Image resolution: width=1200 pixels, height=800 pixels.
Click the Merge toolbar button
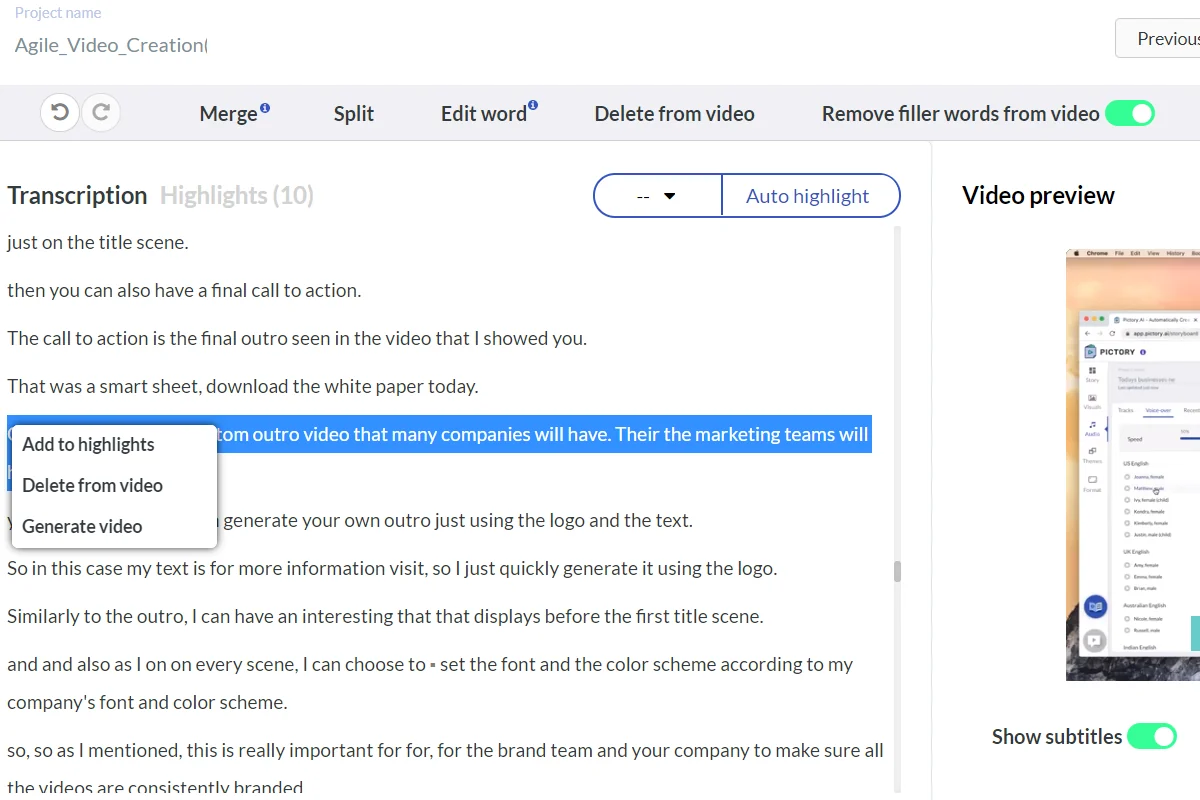point(228,114)
